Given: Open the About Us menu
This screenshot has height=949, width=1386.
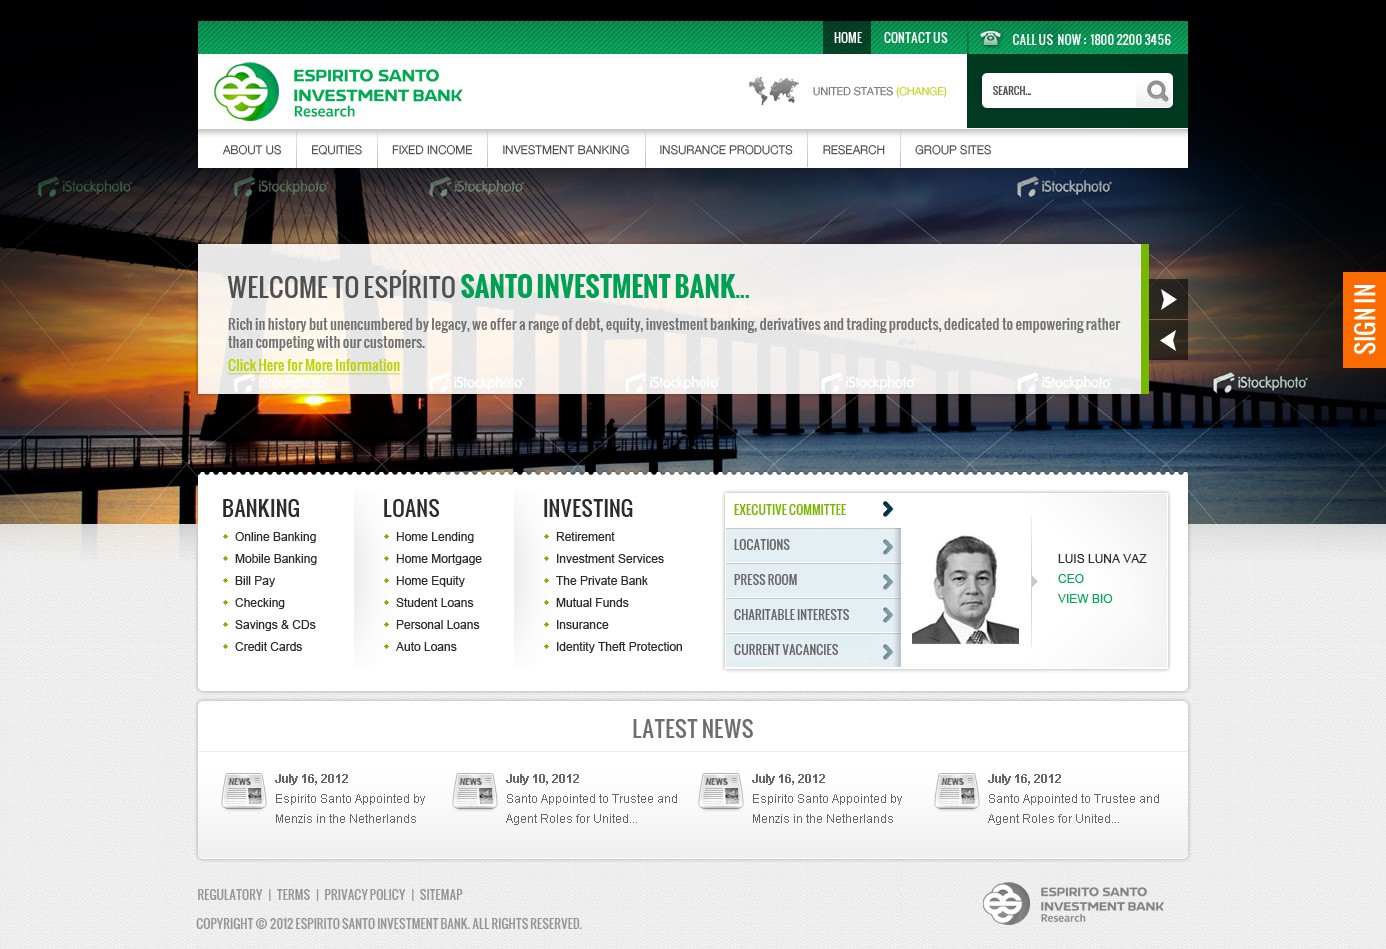Looking at the screenshot, I should [252, 150].
